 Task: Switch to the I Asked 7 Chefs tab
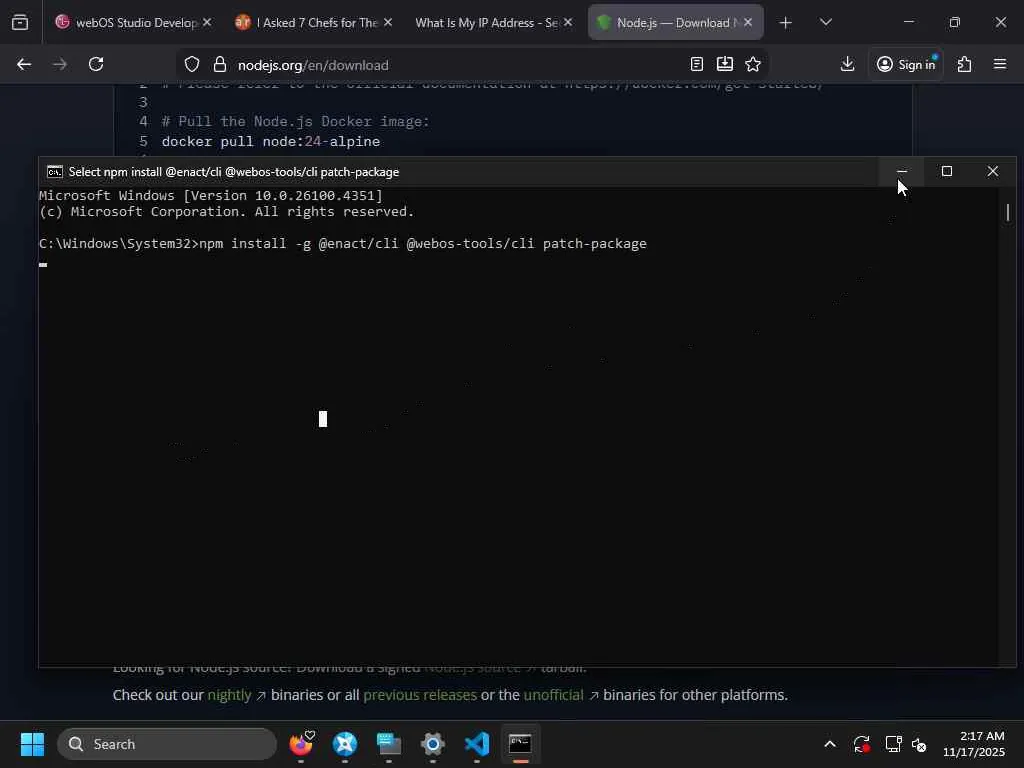pos(306,23)
